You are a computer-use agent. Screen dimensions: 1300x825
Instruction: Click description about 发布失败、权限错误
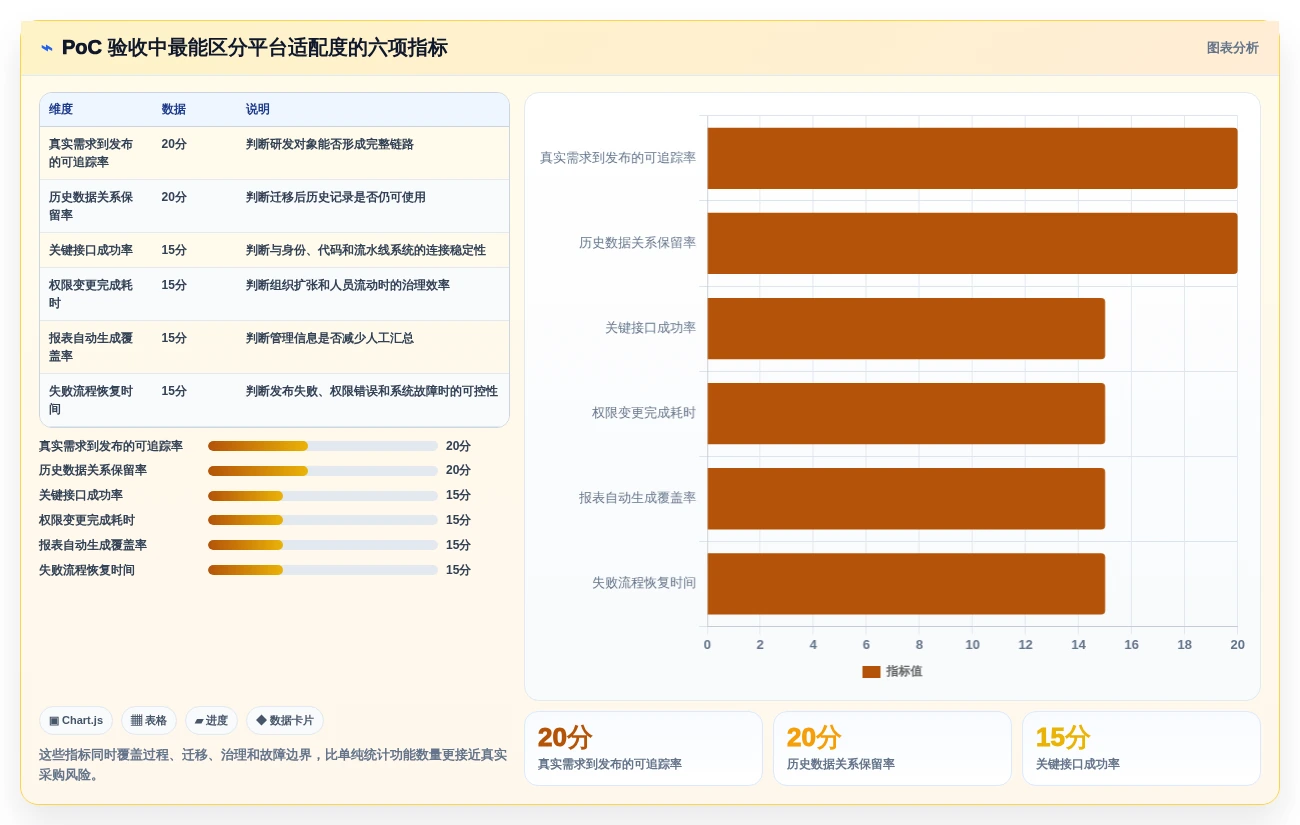click(x=372, y=391)
